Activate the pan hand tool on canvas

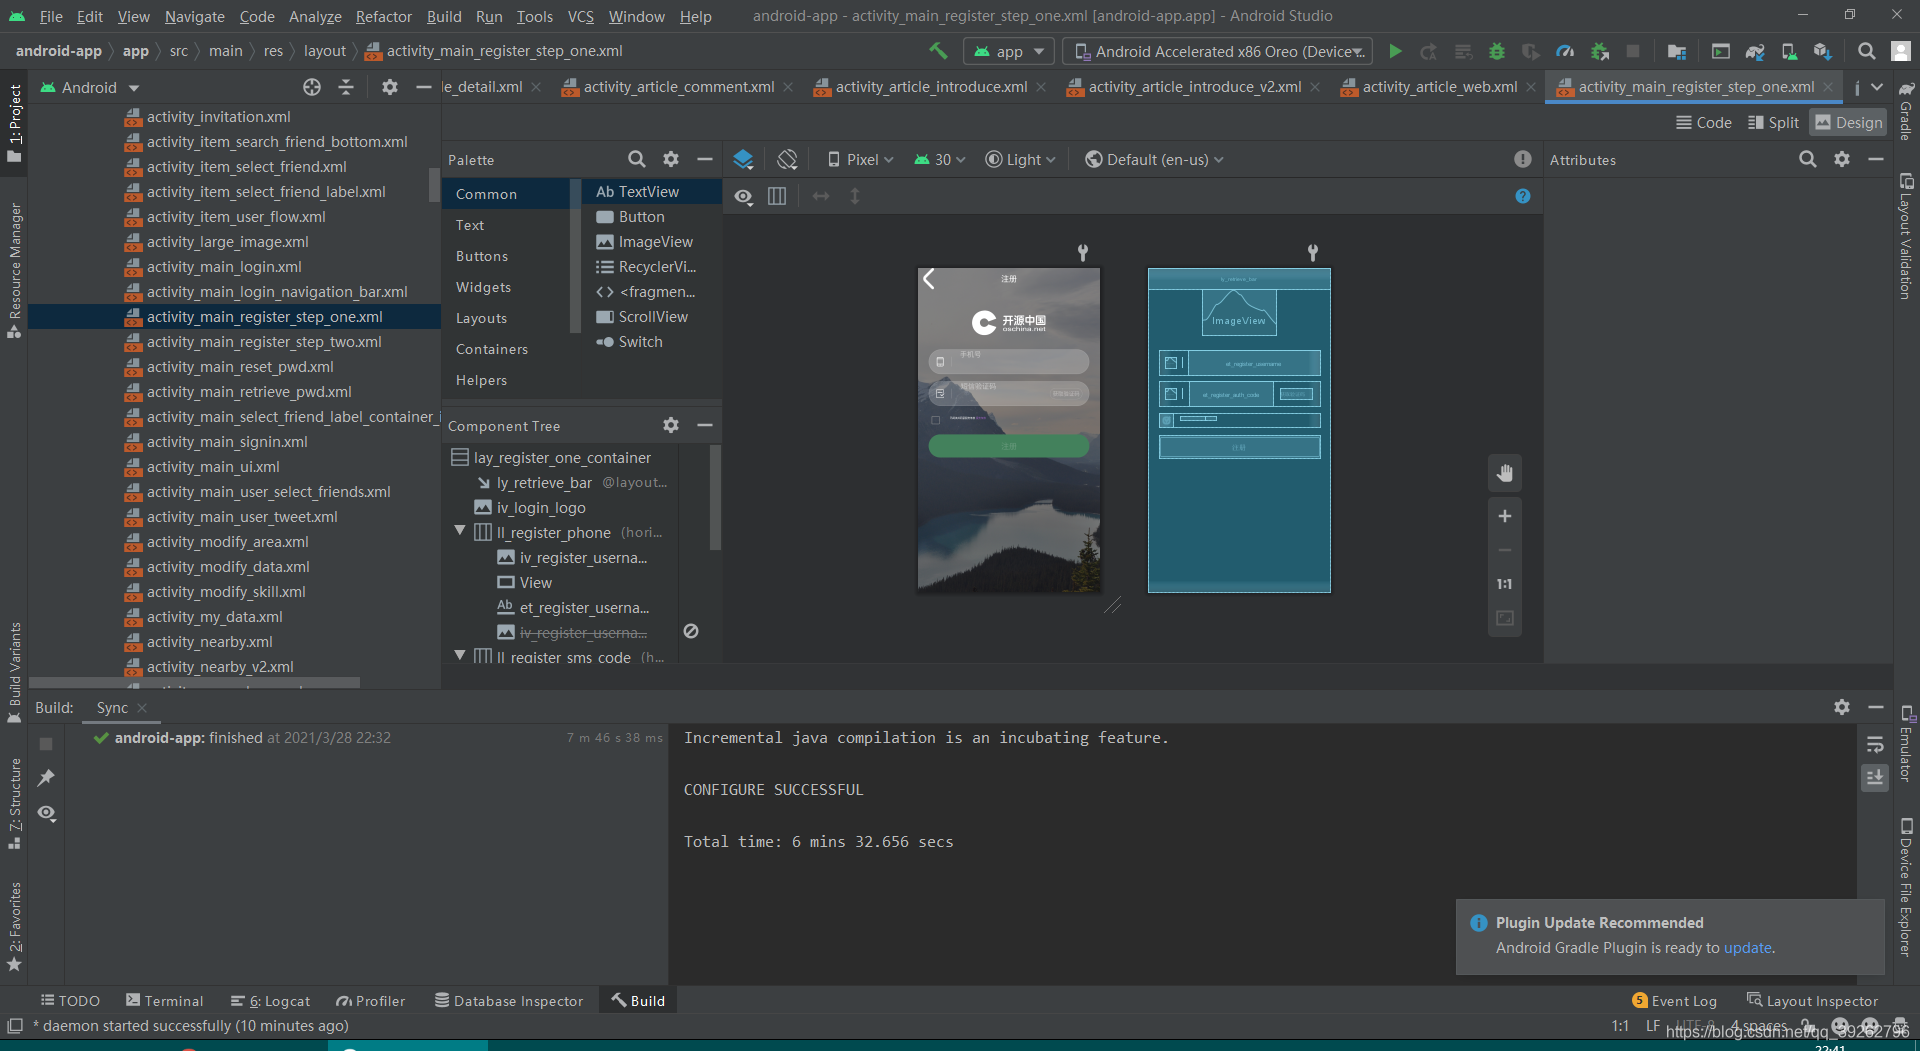coord(1504,473)
